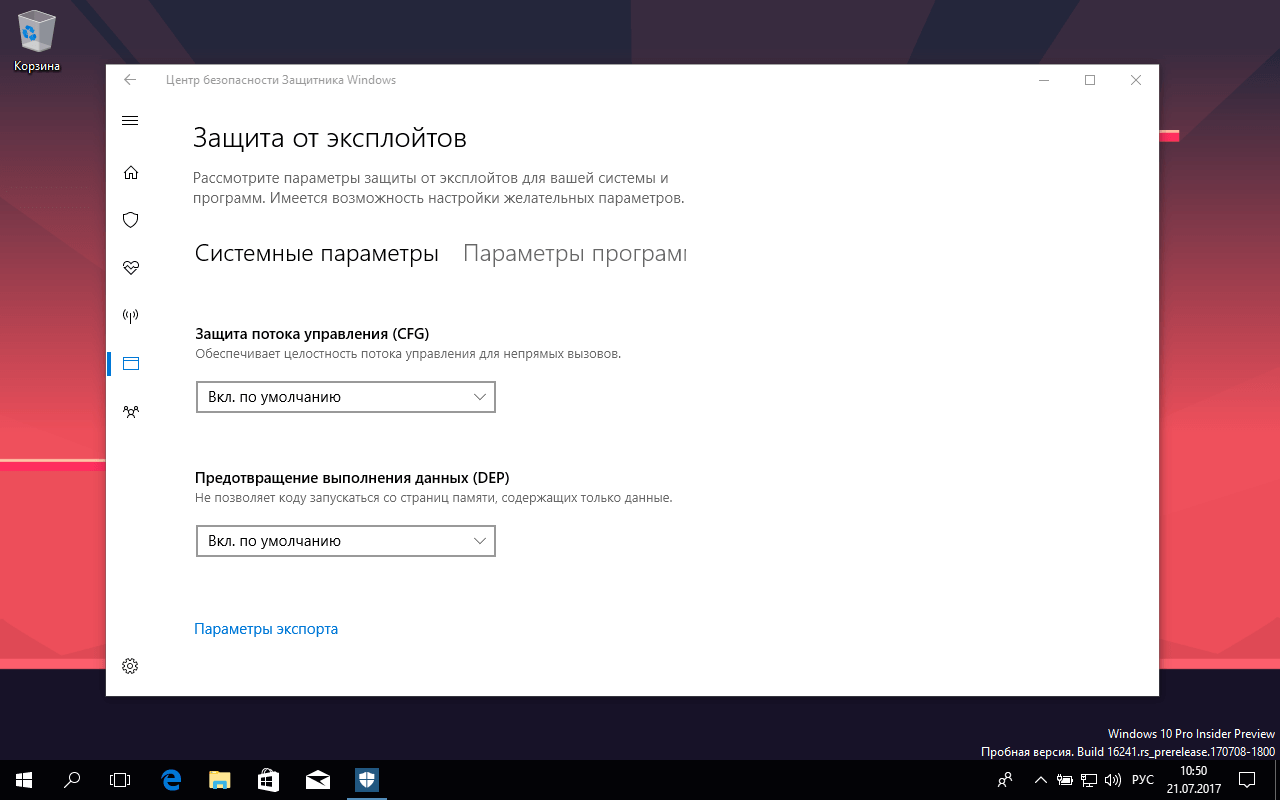Open Device performance & health section
Screen dimensions: 1280x800
(130, 267)
